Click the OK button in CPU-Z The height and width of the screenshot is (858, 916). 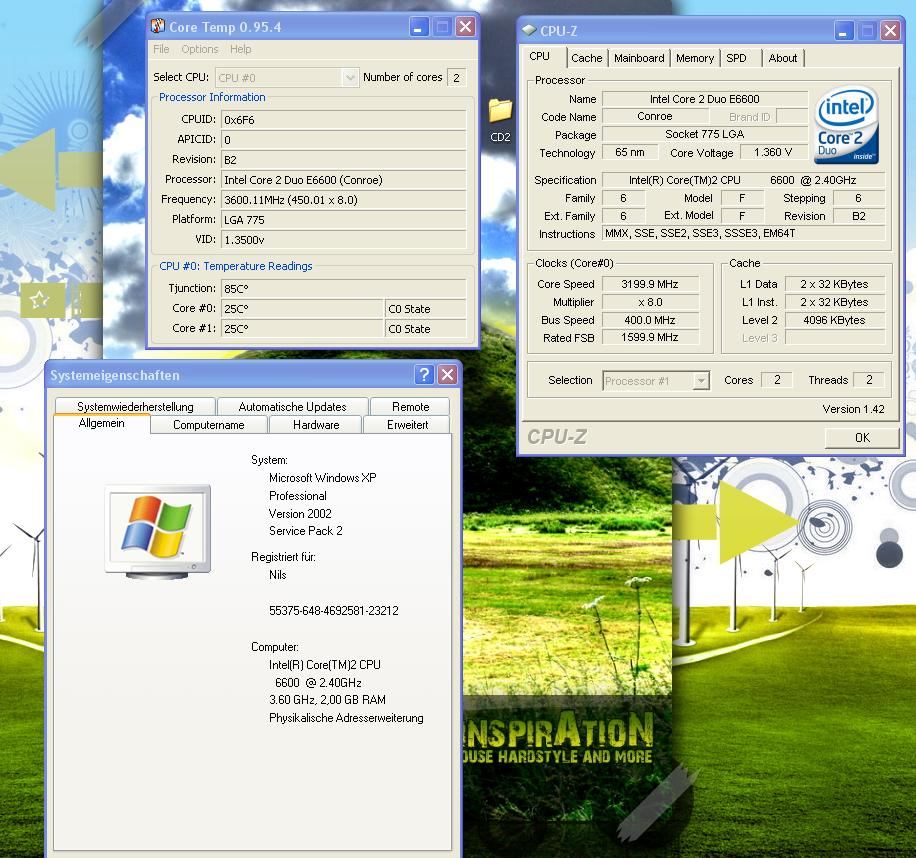(862, 437)
